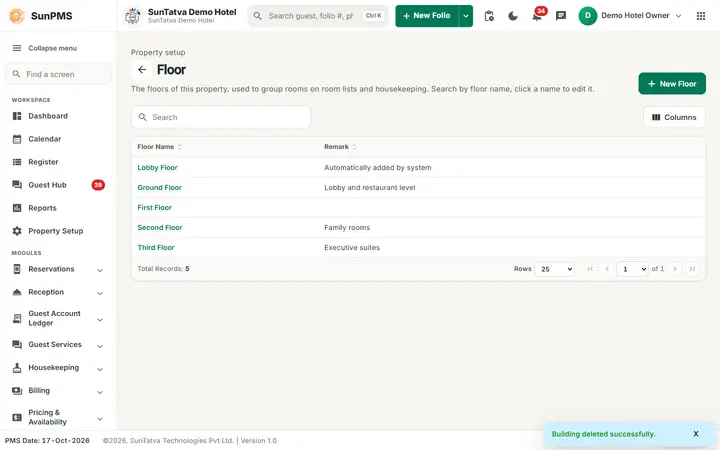This screenshot has height=450, width=720.
Task: Click the Reception bell icon
Action: tap(17, 292)
